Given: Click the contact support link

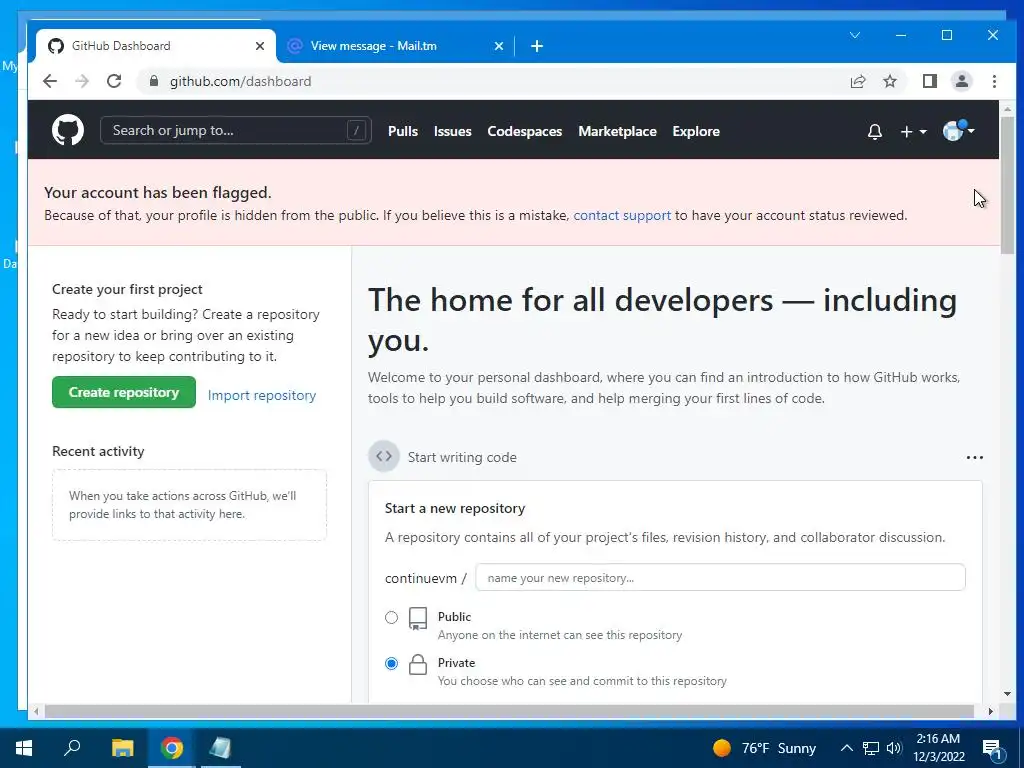Looking at the screenshot, I should 622,216.
